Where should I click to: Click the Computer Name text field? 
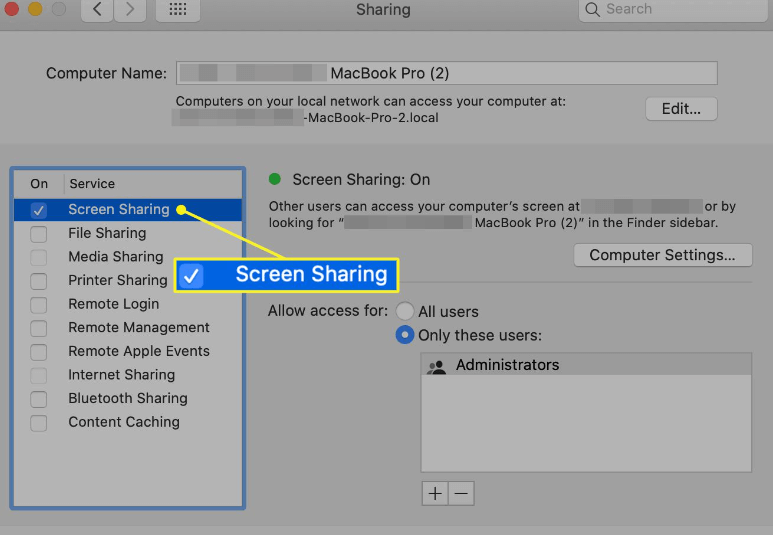tap(447, 73)
